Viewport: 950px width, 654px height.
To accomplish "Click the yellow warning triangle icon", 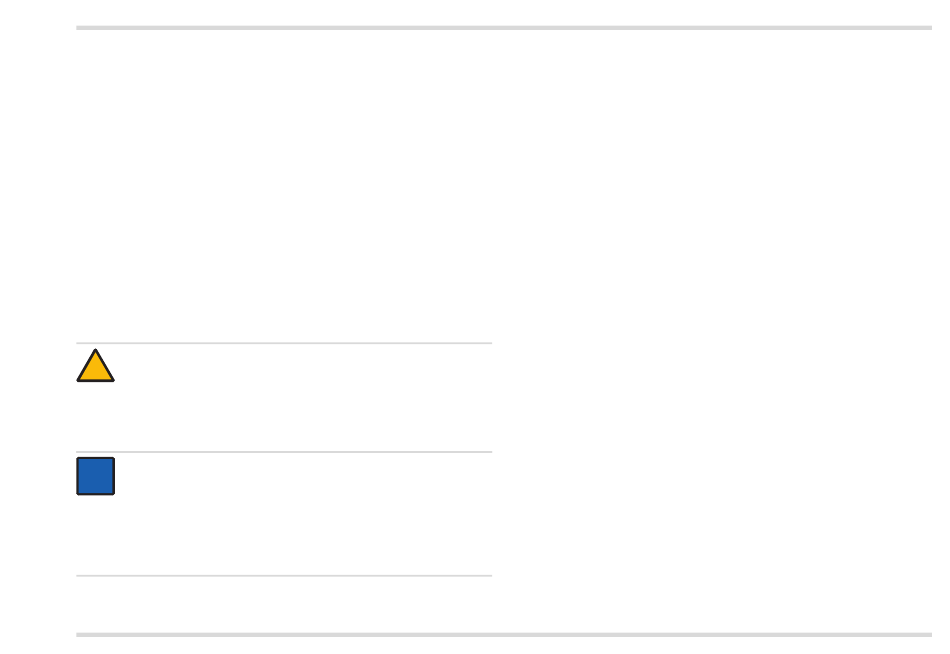I will [x=95, y=365].
